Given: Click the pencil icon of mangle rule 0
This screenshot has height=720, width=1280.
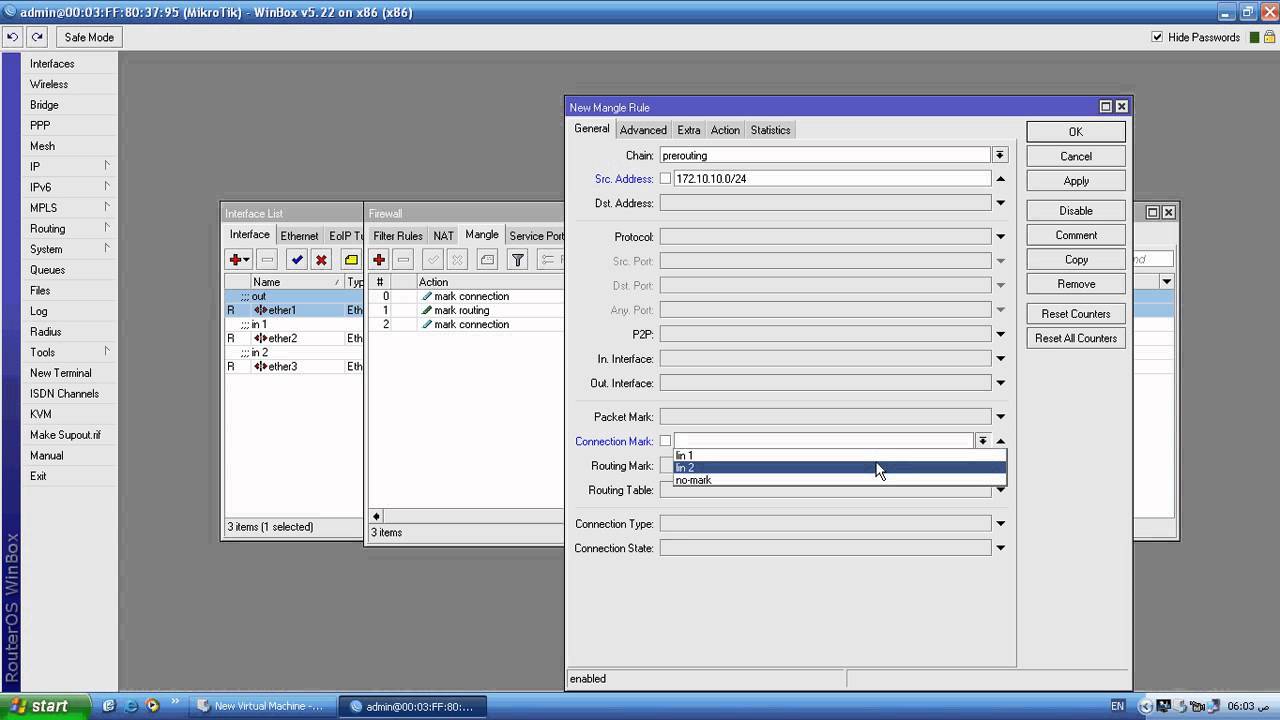Looking at the screenshot, I should click(427, 296).
